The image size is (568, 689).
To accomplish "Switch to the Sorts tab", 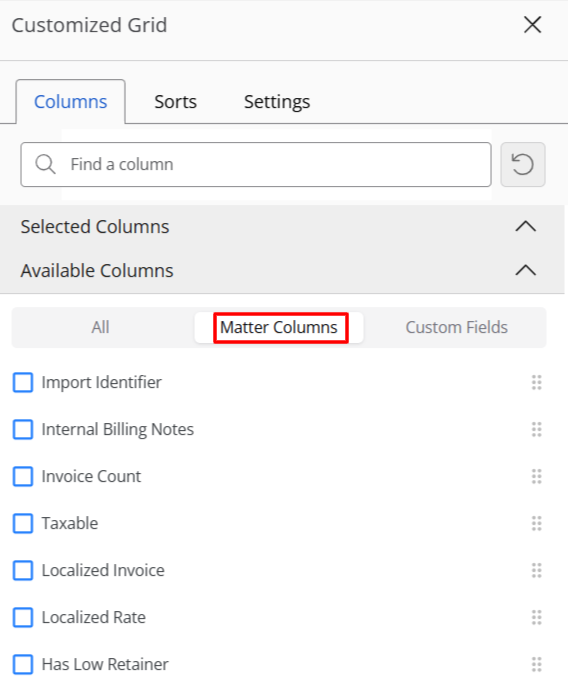I will click(175, 102).
